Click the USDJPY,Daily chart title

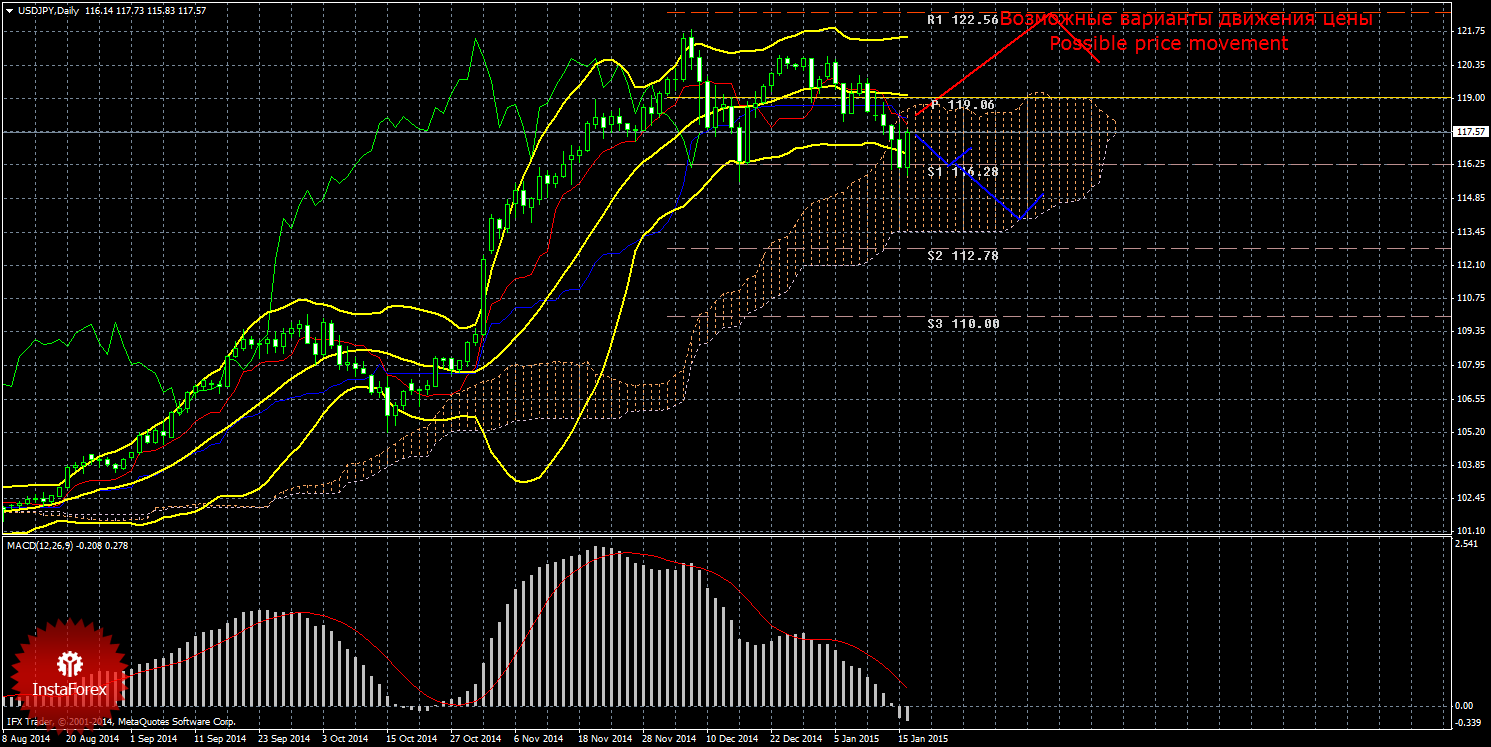tap(49, 10)
